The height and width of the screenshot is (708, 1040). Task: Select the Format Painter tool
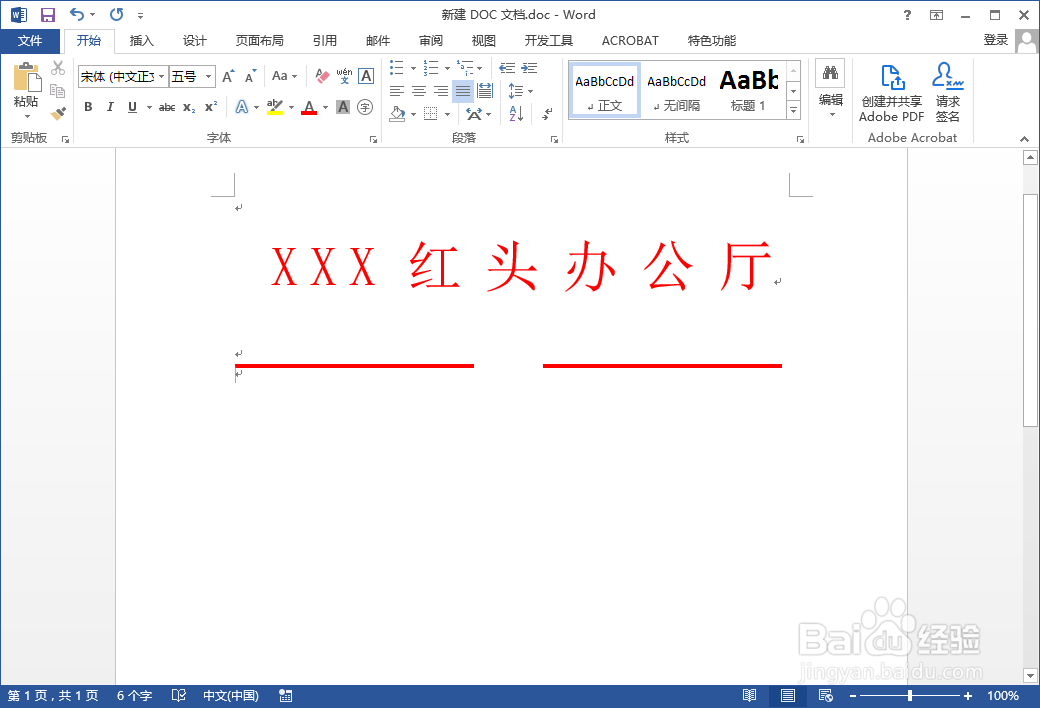pos(57,113)
